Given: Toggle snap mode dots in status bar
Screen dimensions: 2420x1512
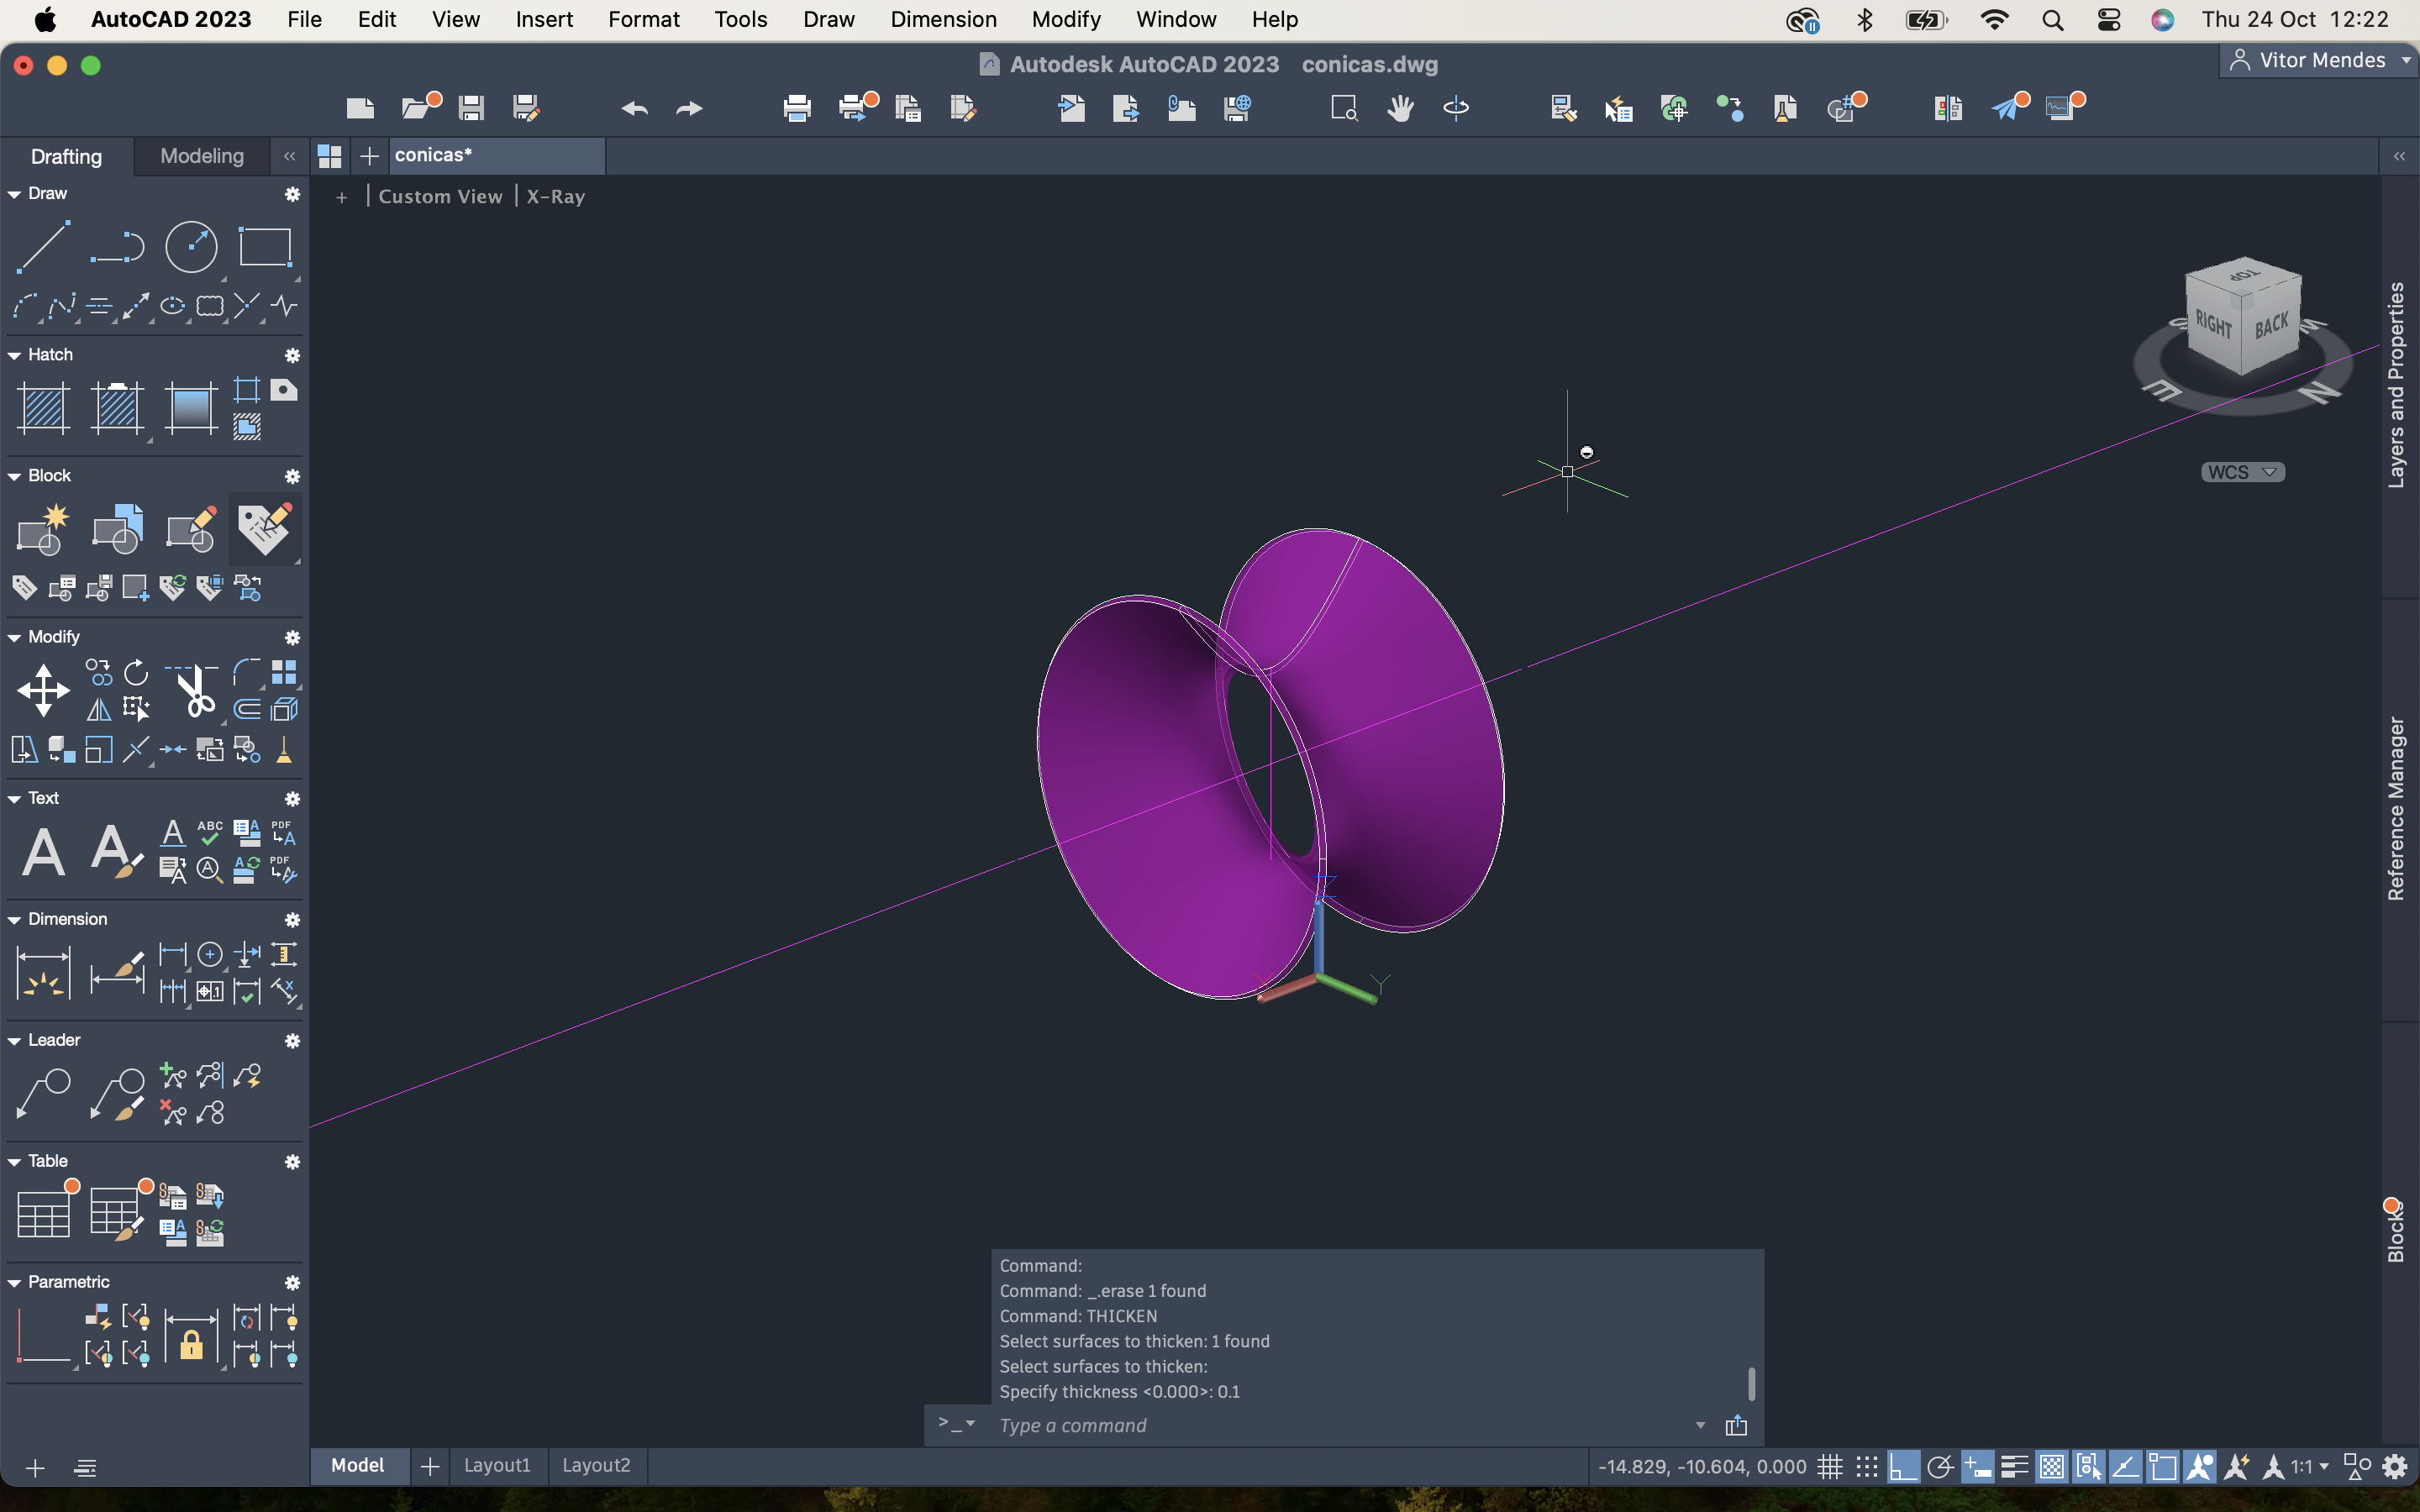Looking at the screenshot, I should (x=1867, y=1467).
